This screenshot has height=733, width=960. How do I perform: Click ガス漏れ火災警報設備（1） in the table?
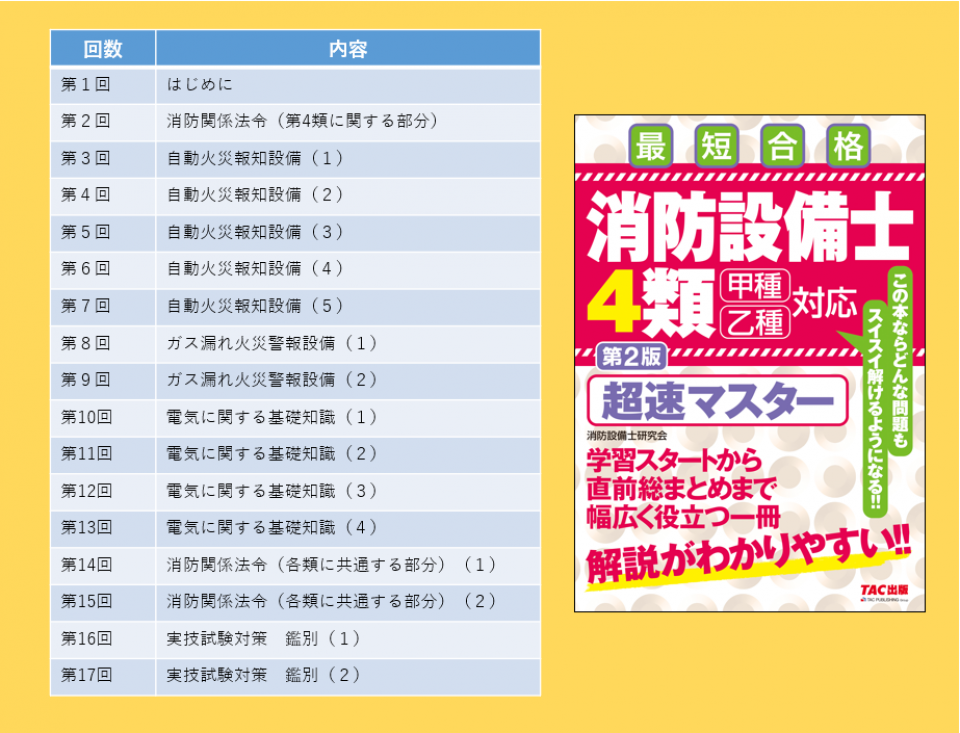click(273, 343)
